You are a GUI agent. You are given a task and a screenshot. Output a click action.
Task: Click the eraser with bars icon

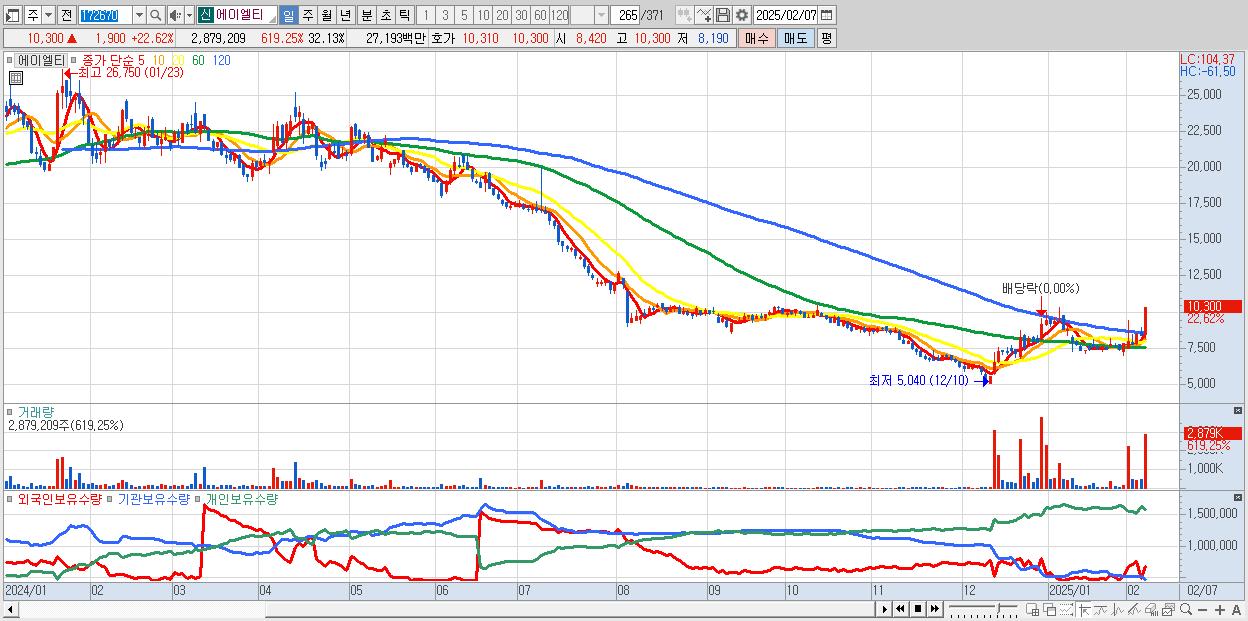click(1151, 609)
